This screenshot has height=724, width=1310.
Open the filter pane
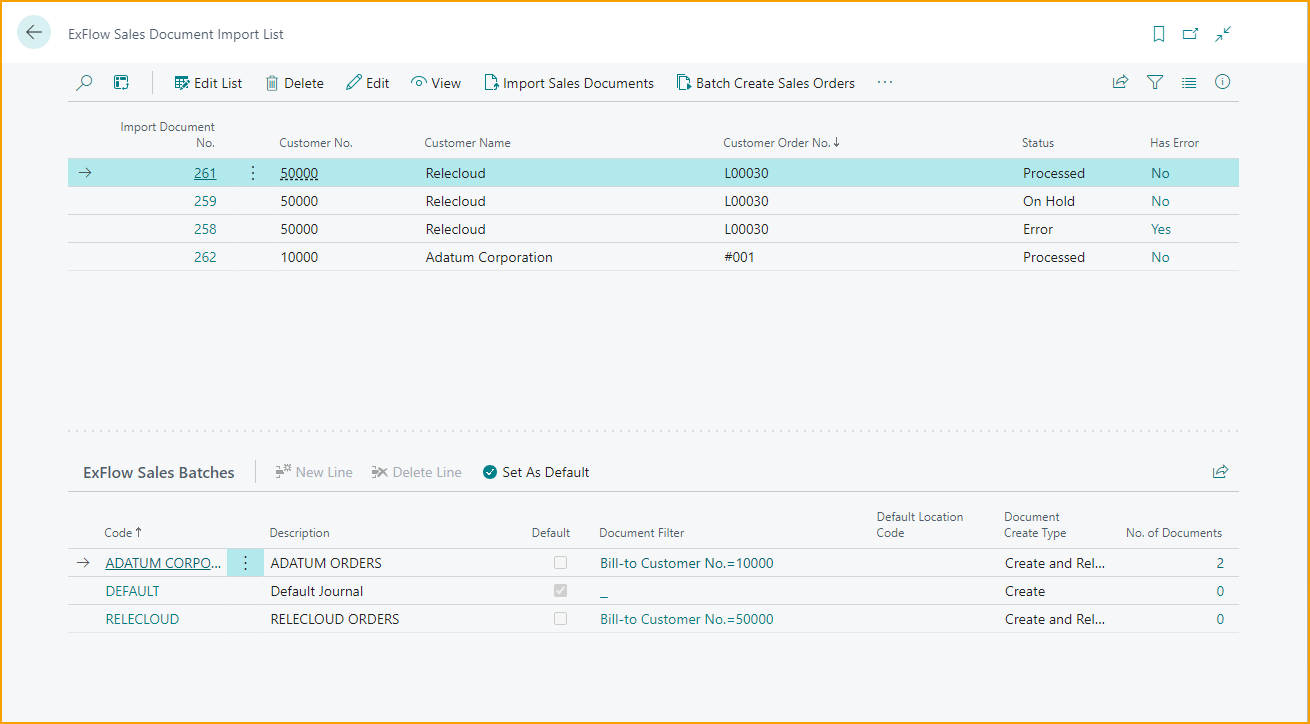1155,82
